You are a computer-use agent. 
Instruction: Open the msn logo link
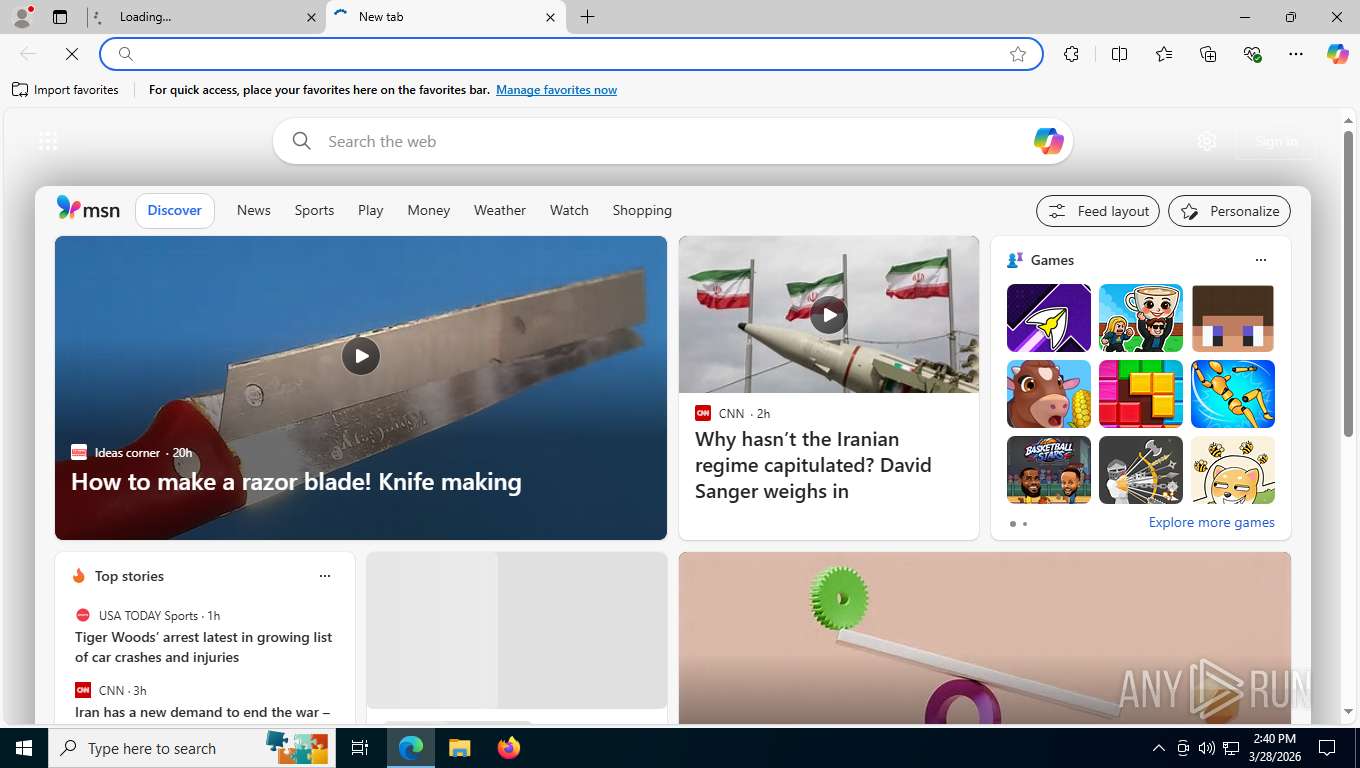coord(88,209)
